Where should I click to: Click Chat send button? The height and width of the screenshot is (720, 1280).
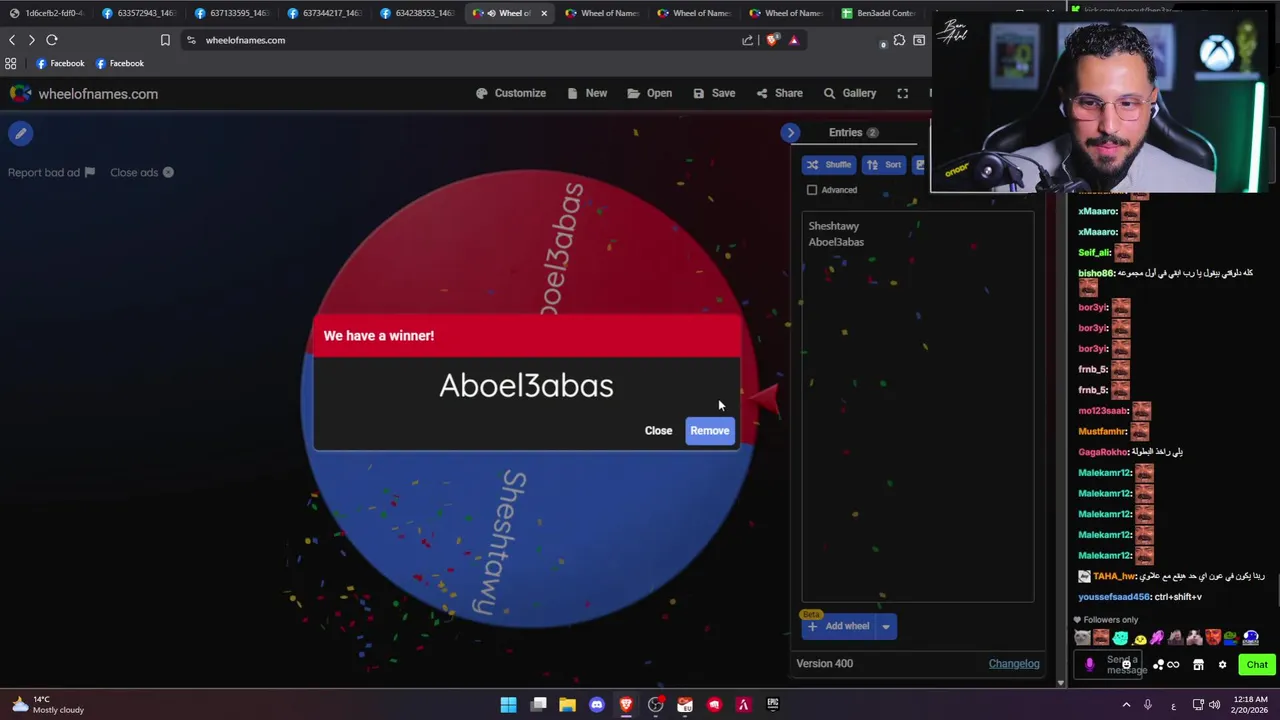1257,664
